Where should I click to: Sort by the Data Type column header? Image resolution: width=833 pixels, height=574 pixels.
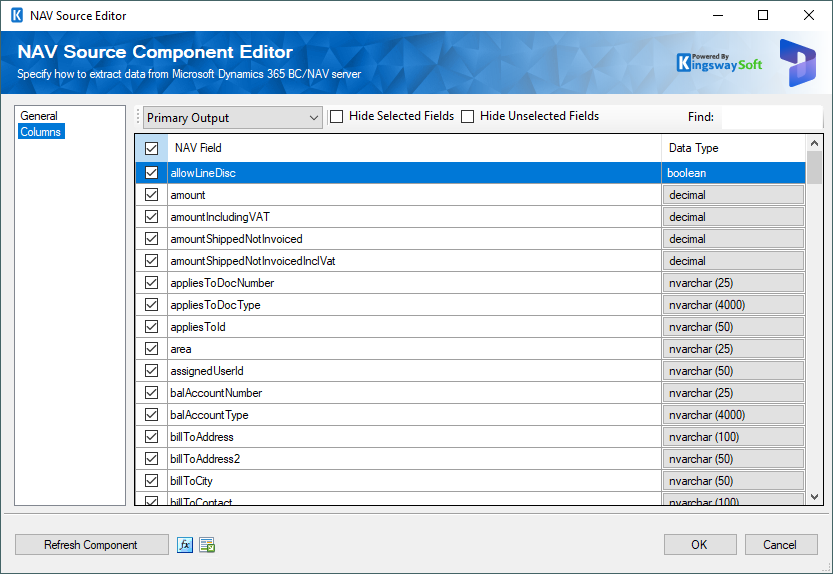point(733,148)
